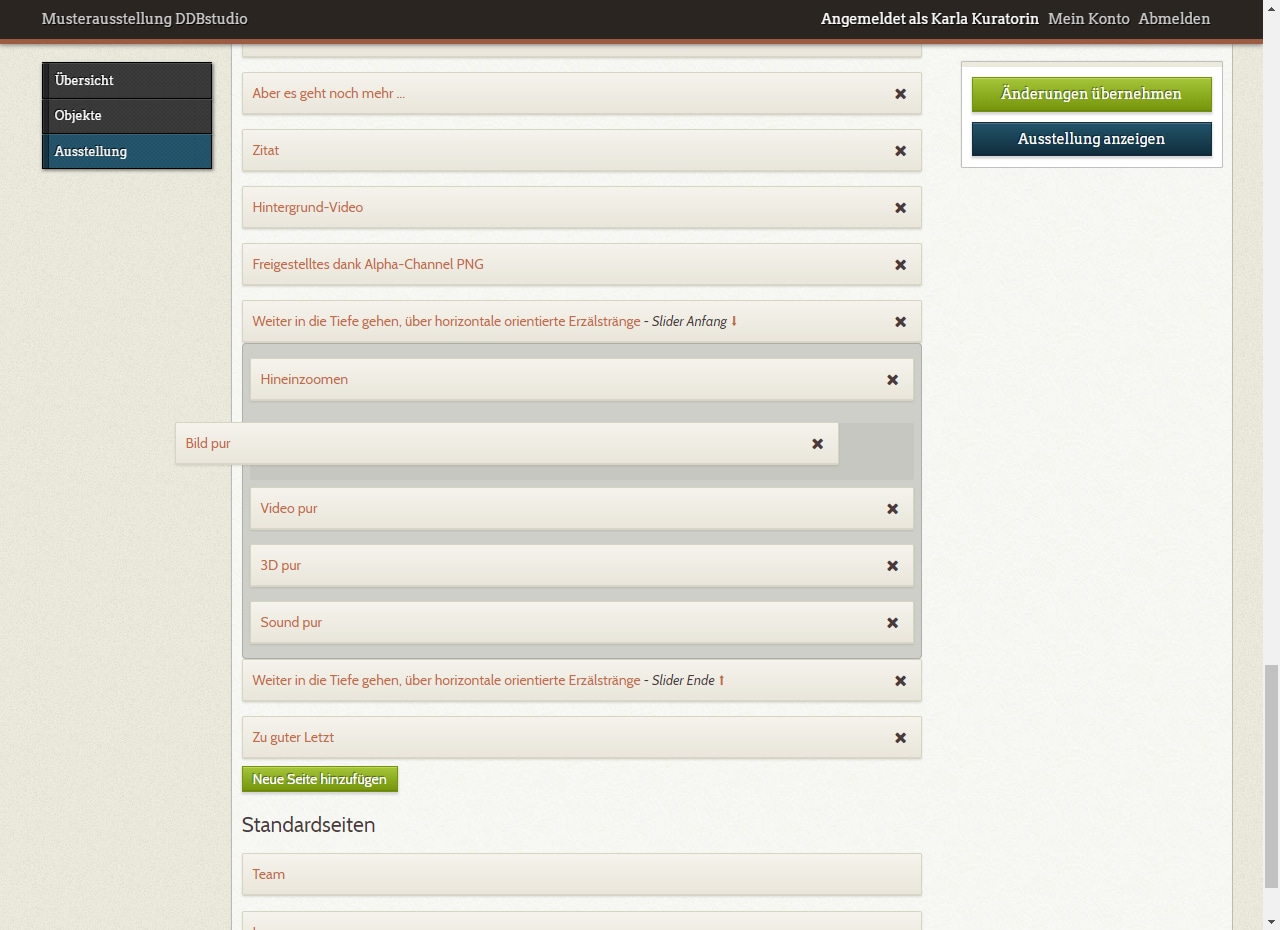Open the Bild pur page
This screenshot has height=930, width=1280.
[x=208, y=444]
